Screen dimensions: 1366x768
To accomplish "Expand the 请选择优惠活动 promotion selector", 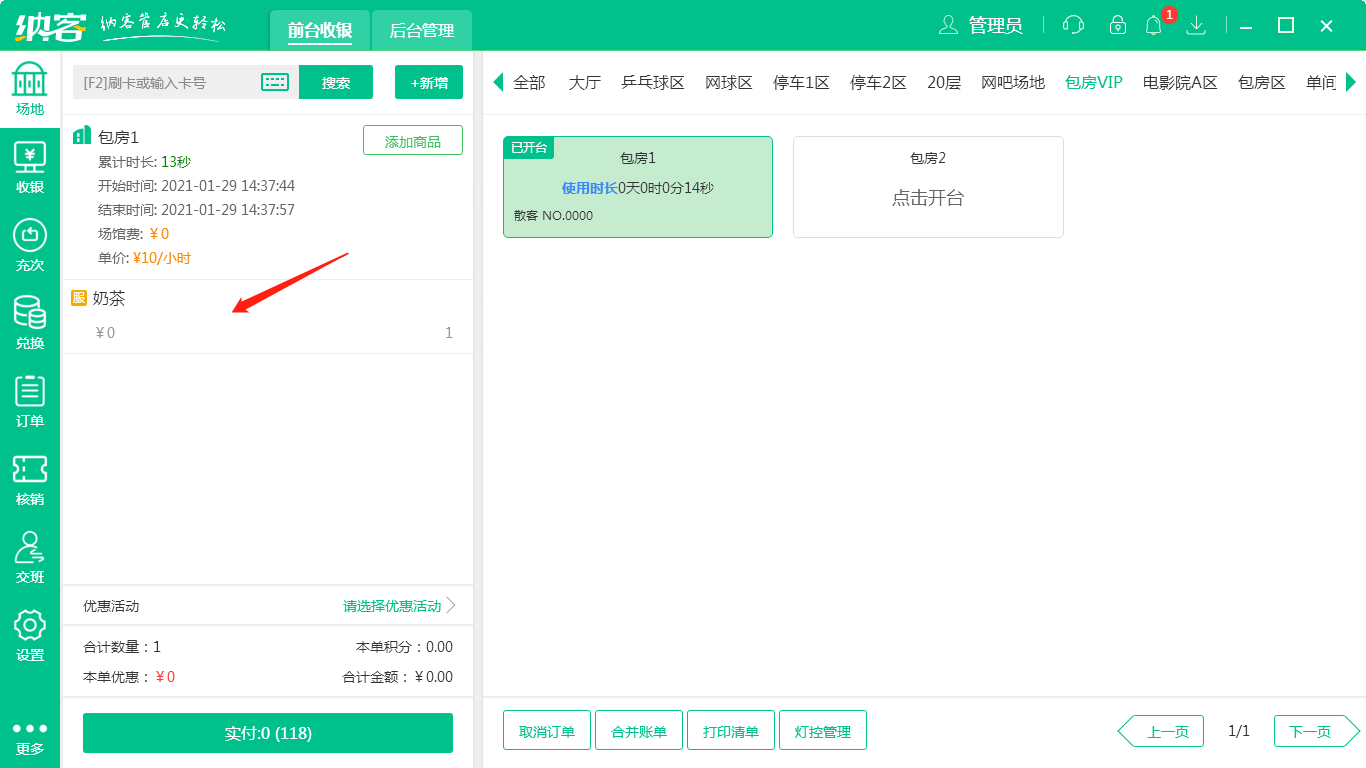I will coord(399,606).
